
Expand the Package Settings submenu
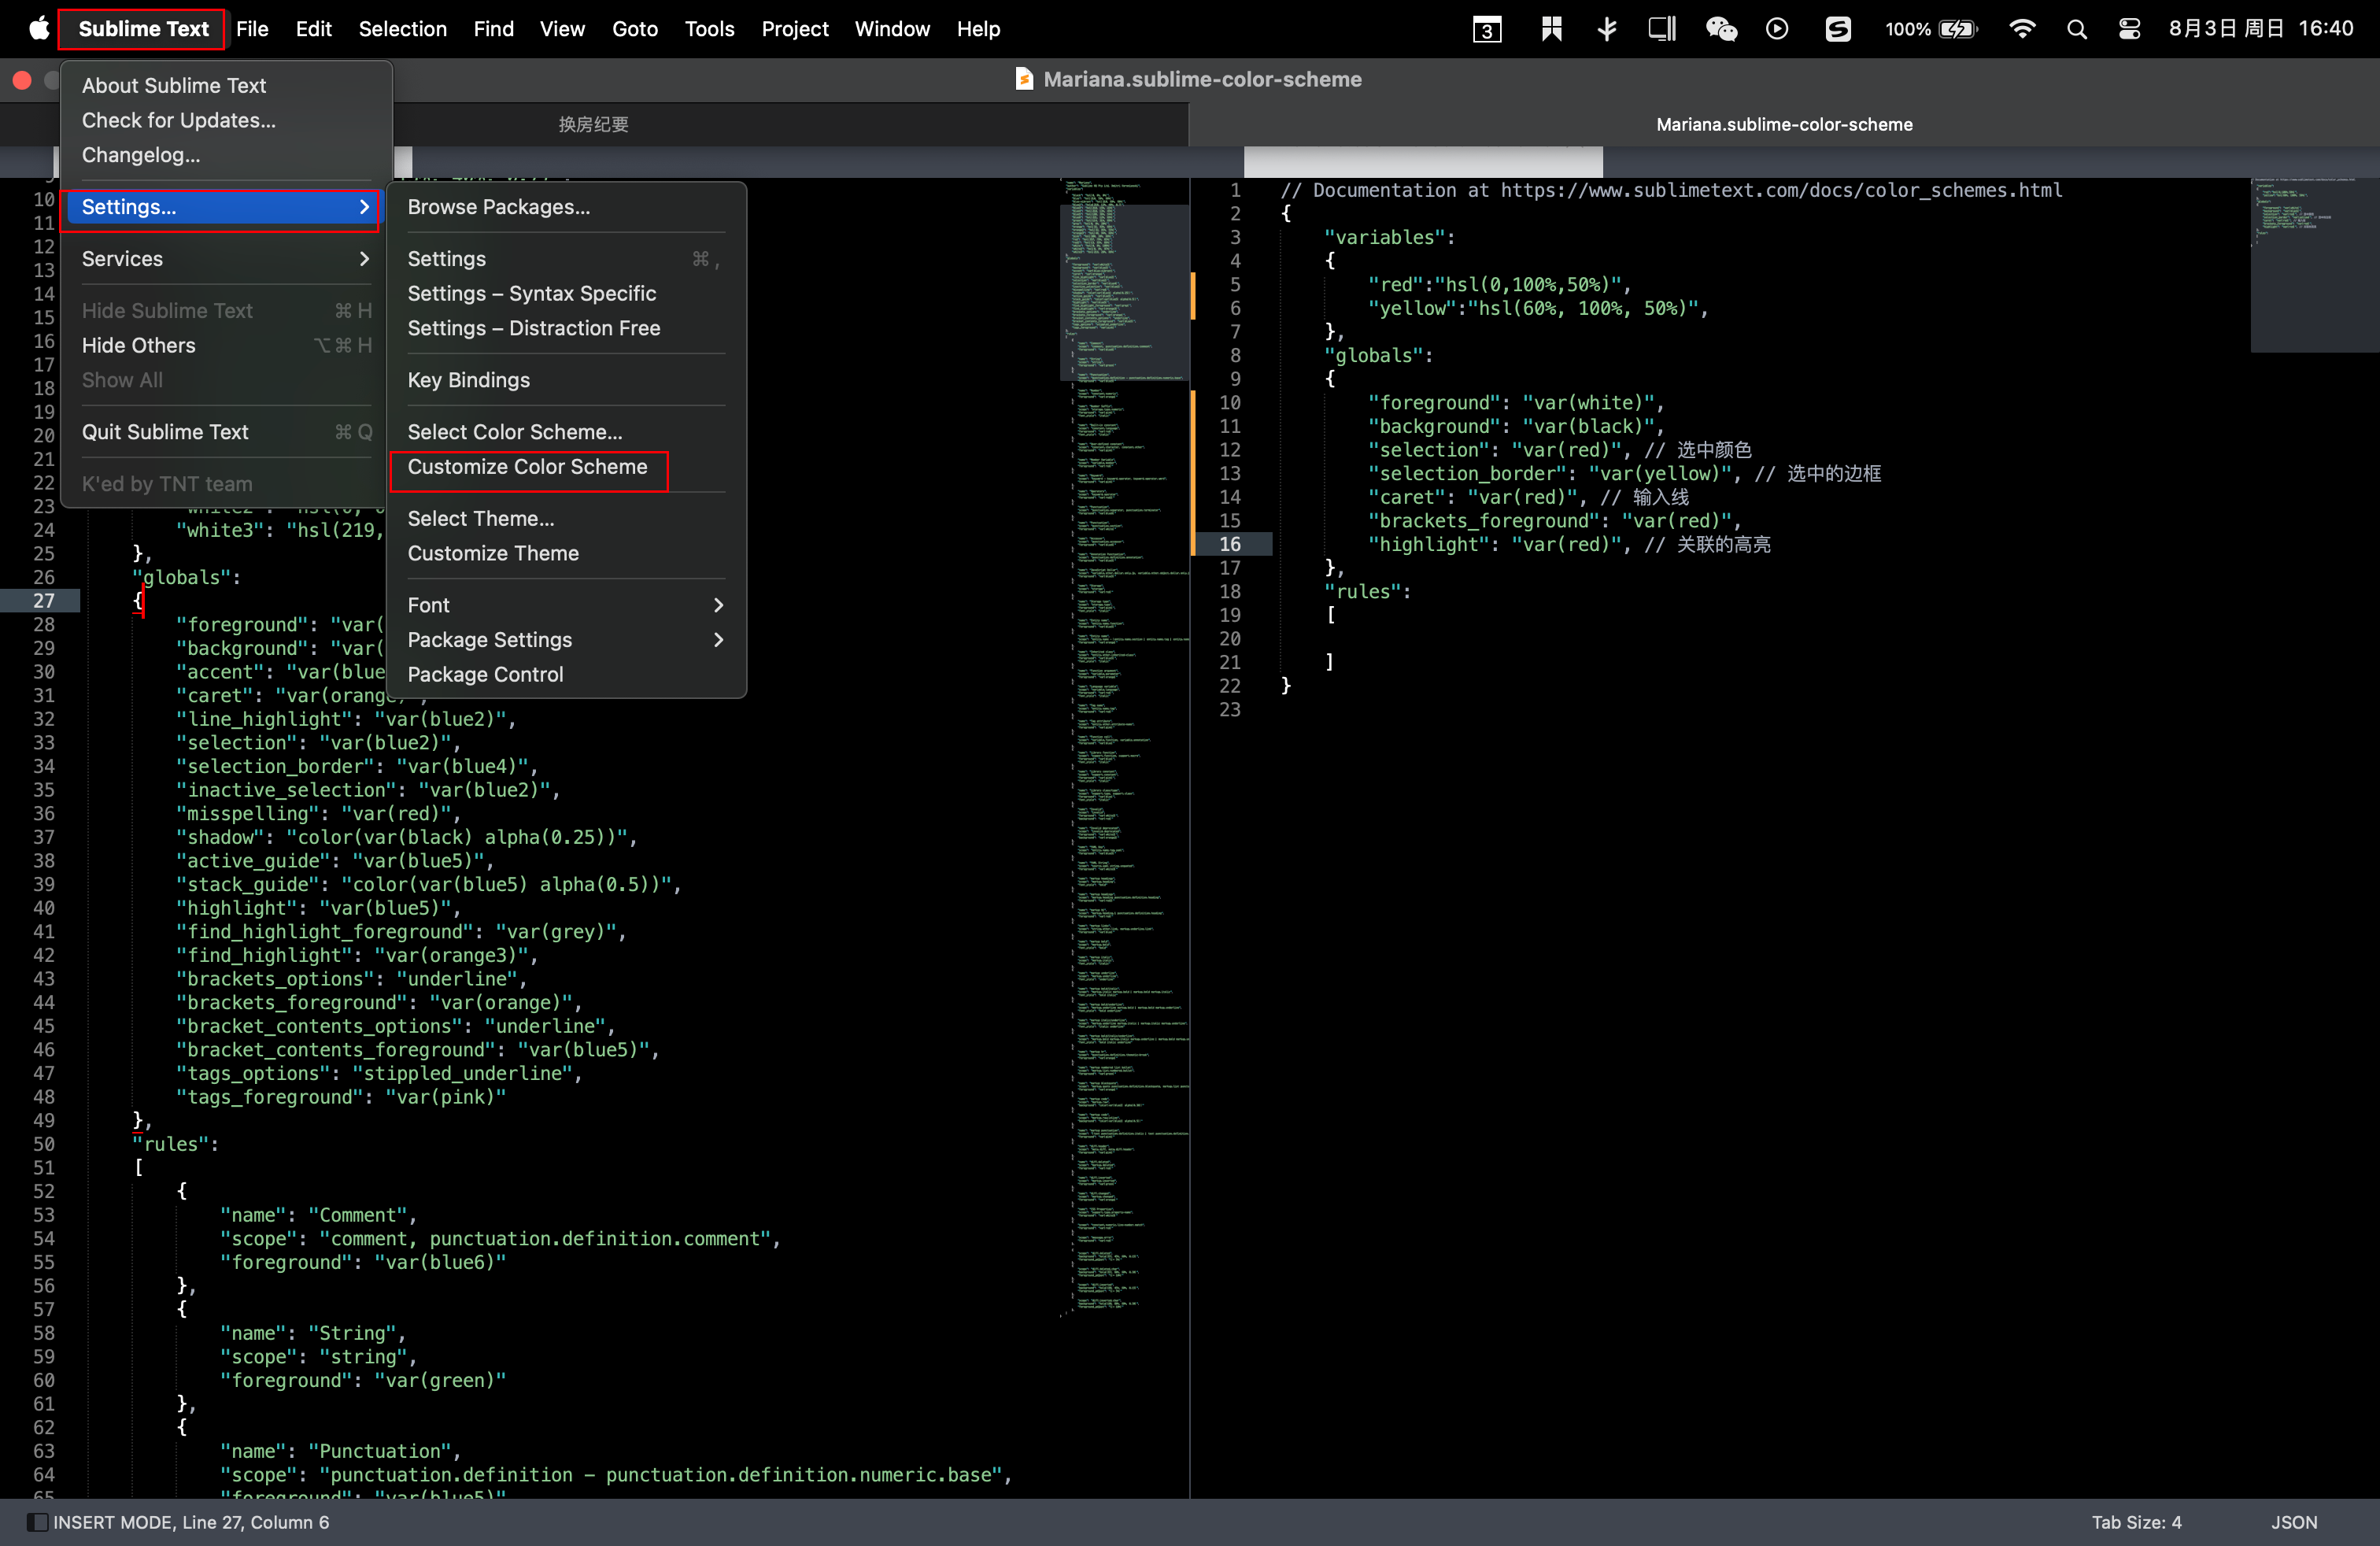(x=566, y=640)
